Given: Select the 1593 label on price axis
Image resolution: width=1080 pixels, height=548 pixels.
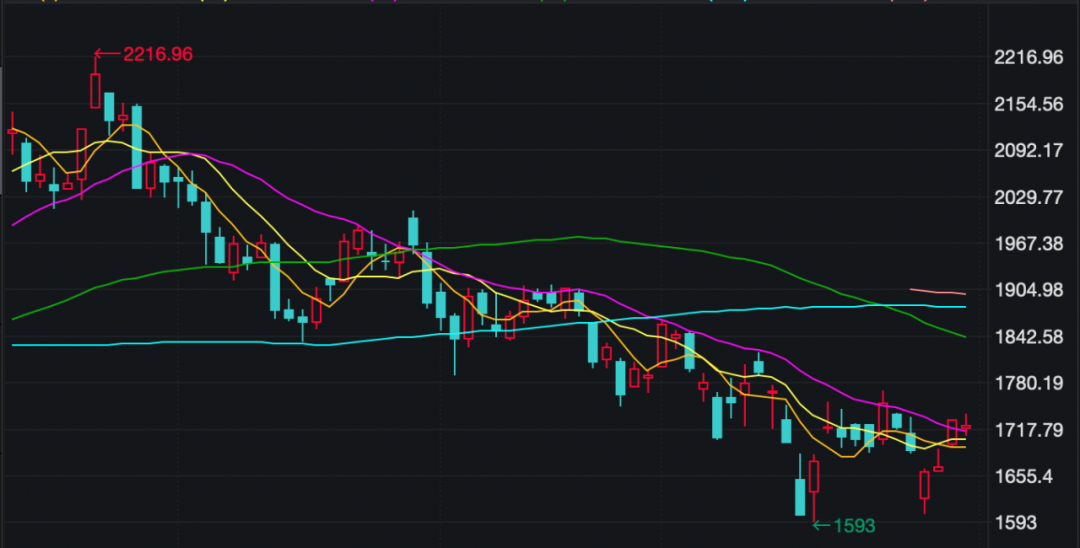Looking at the screenshot, I should [x=1015, y=523].
